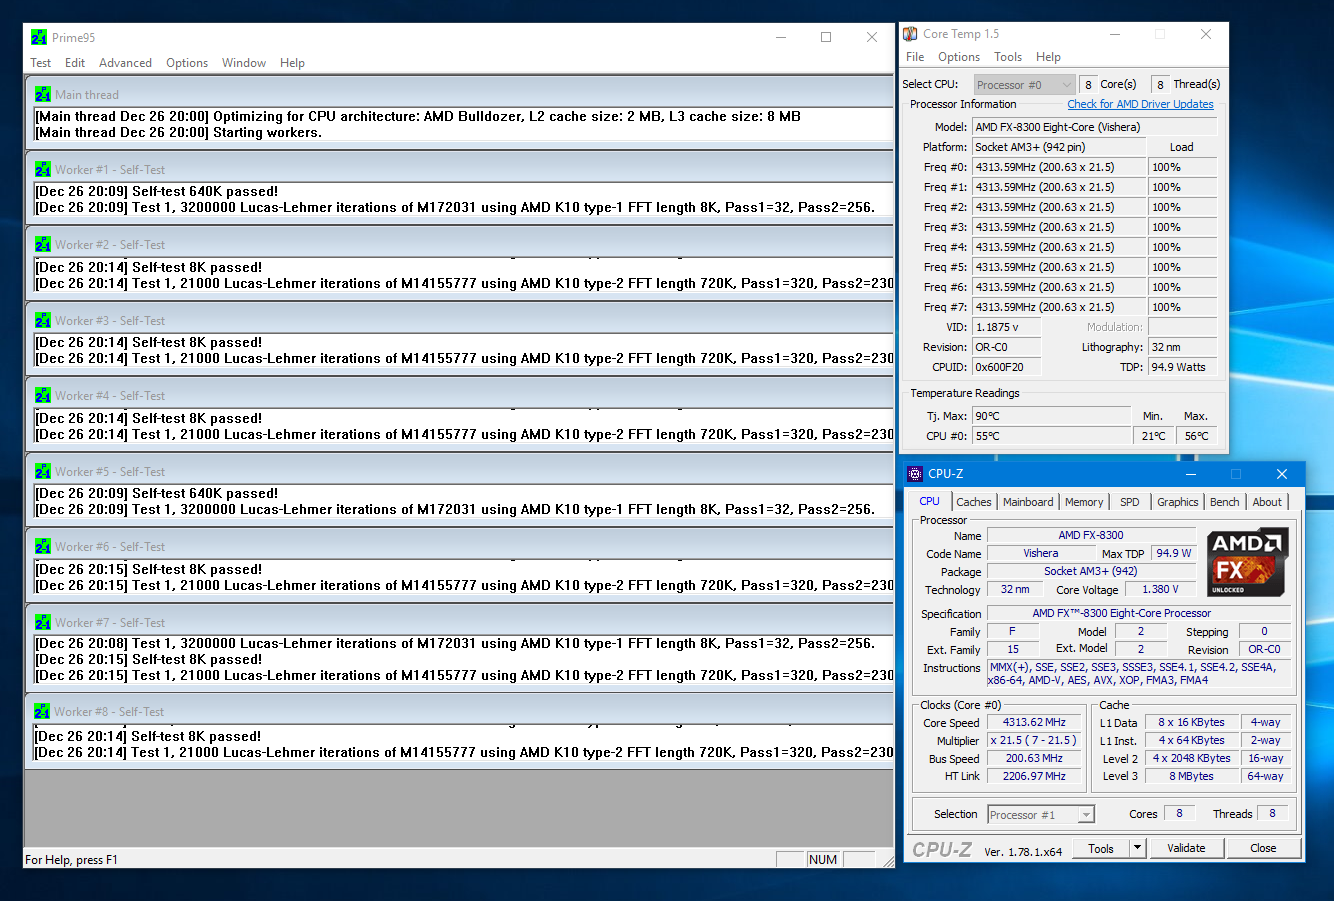Click the Validate button
The image size is (1334, 901).
(1186, 848)
